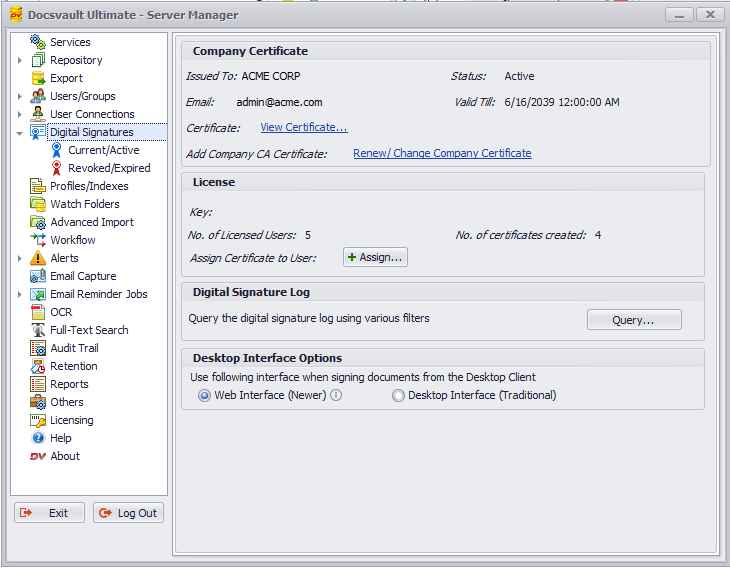Viewport: 730px width, 568px height.
Task: Click the Email Capture icon
Action: point(38,276)
